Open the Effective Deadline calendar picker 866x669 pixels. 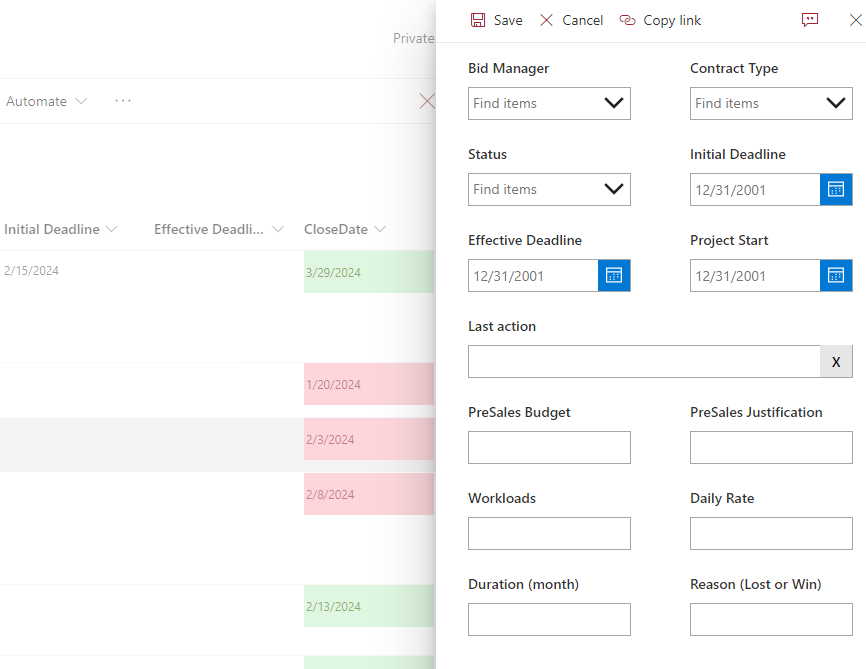614,275
